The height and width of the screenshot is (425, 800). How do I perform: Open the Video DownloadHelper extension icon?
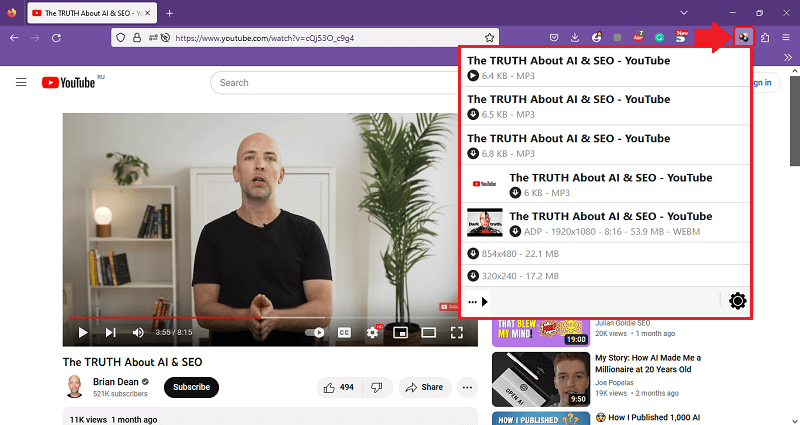coord(744,37)
